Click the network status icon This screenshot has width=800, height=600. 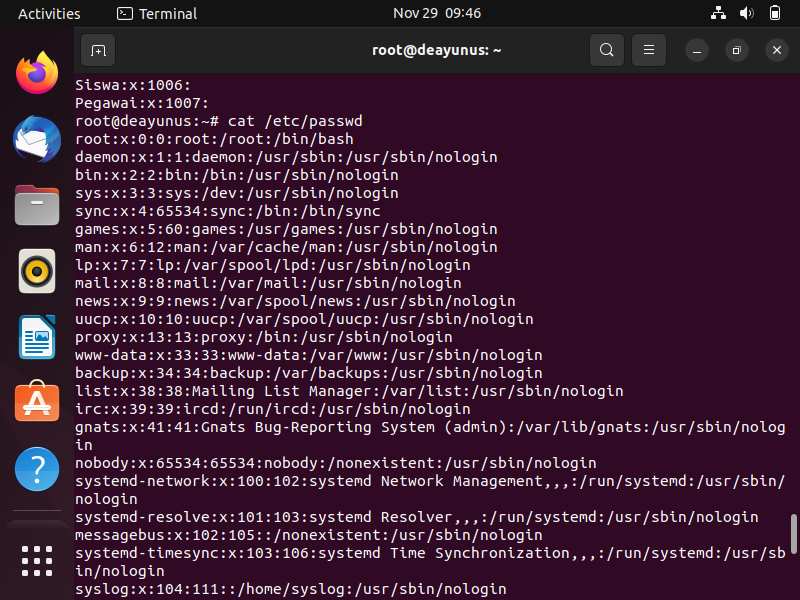[718, 13]
